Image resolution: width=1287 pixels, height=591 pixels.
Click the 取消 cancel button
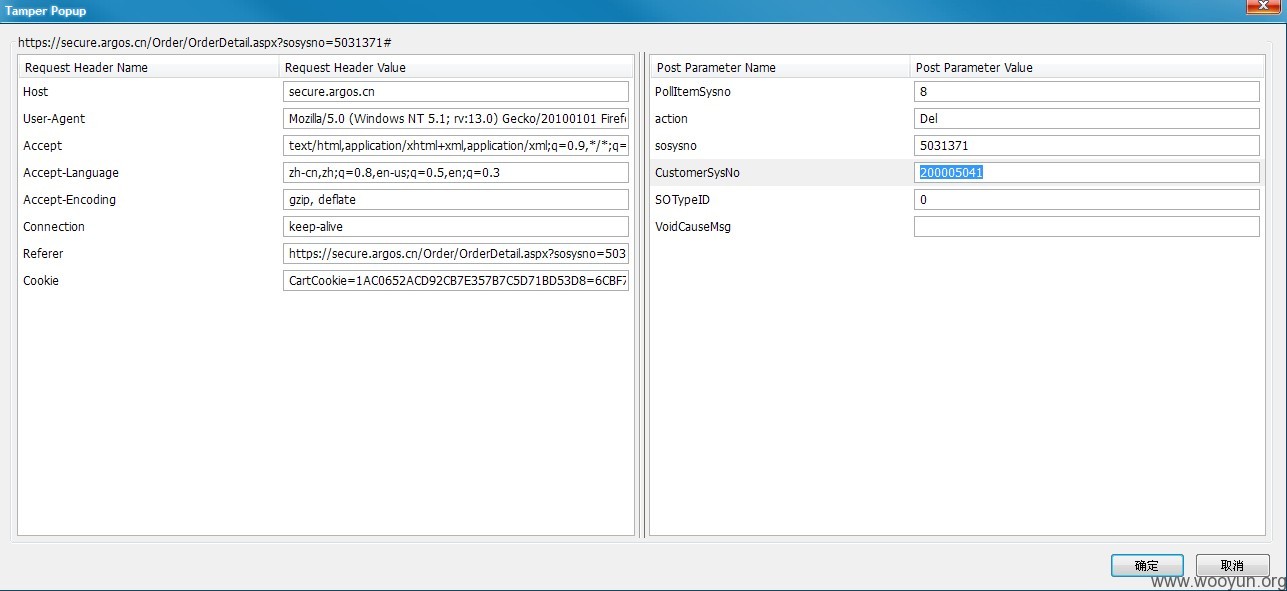pyautogui.click(x=1232, y=565)
